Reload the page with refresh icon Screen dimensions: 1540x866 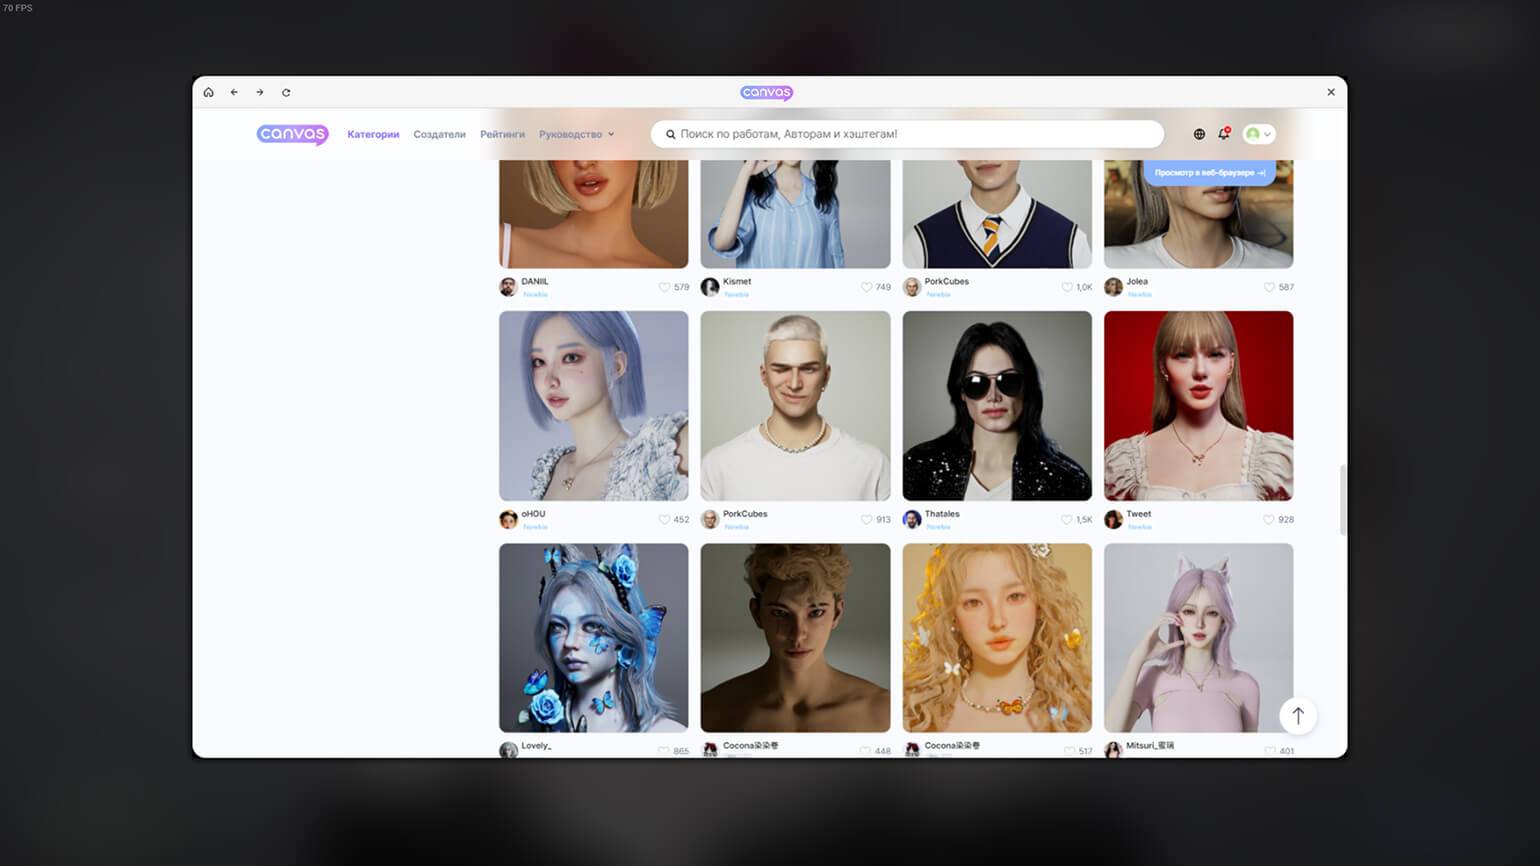click(286, 92)
